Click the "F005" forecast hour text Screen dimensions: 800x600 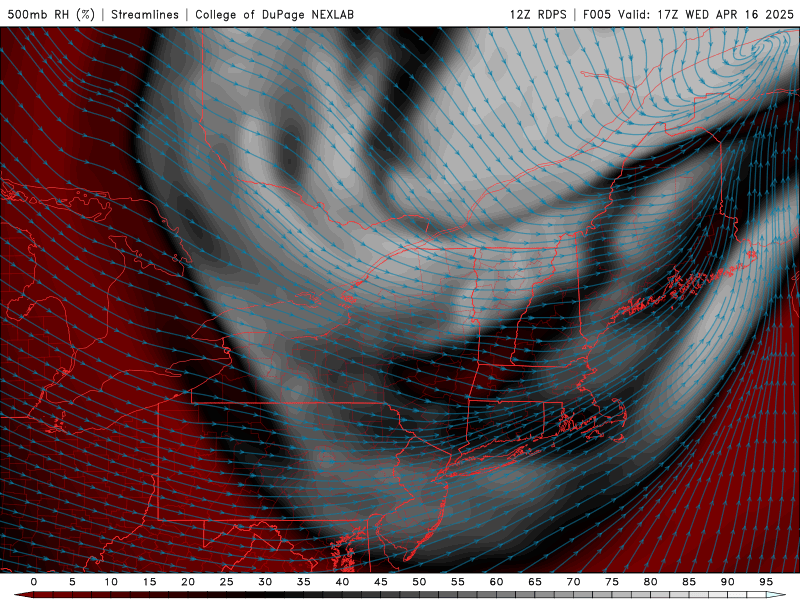click(x=596, y=14)
